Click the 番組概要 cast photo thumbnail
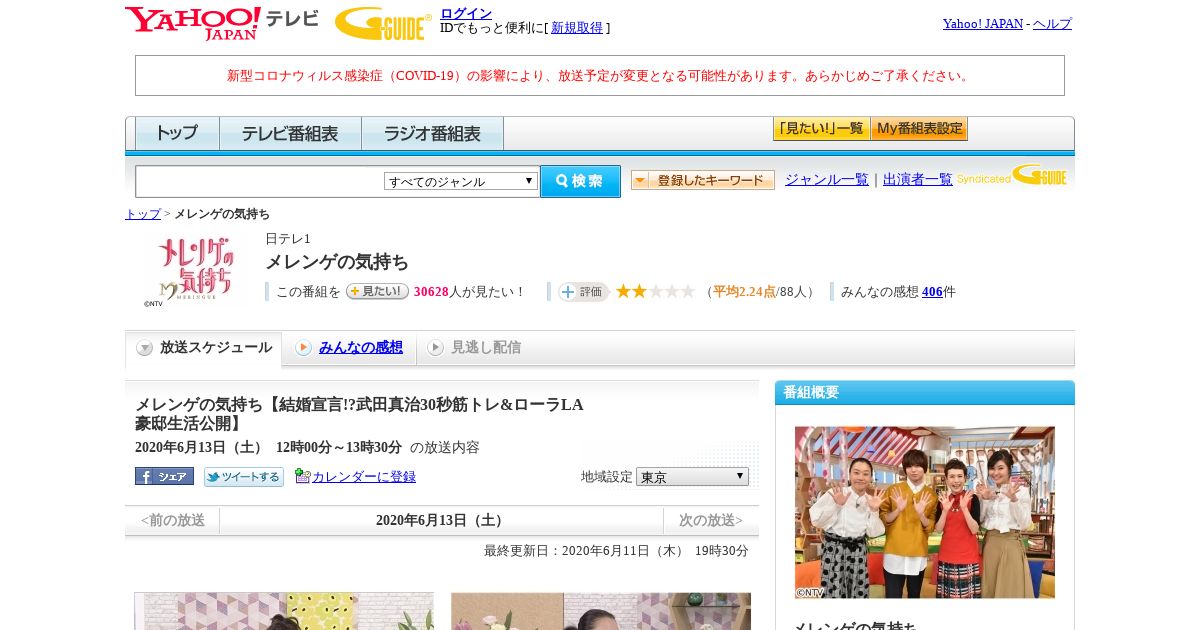 925,513
